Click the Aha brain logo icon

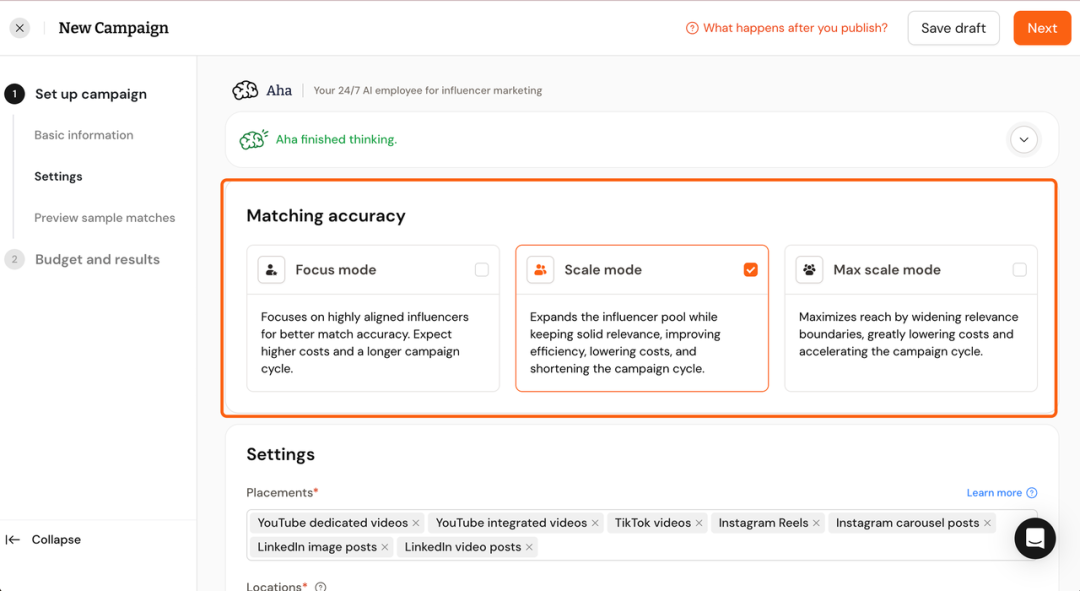click(x=245, y=91)
